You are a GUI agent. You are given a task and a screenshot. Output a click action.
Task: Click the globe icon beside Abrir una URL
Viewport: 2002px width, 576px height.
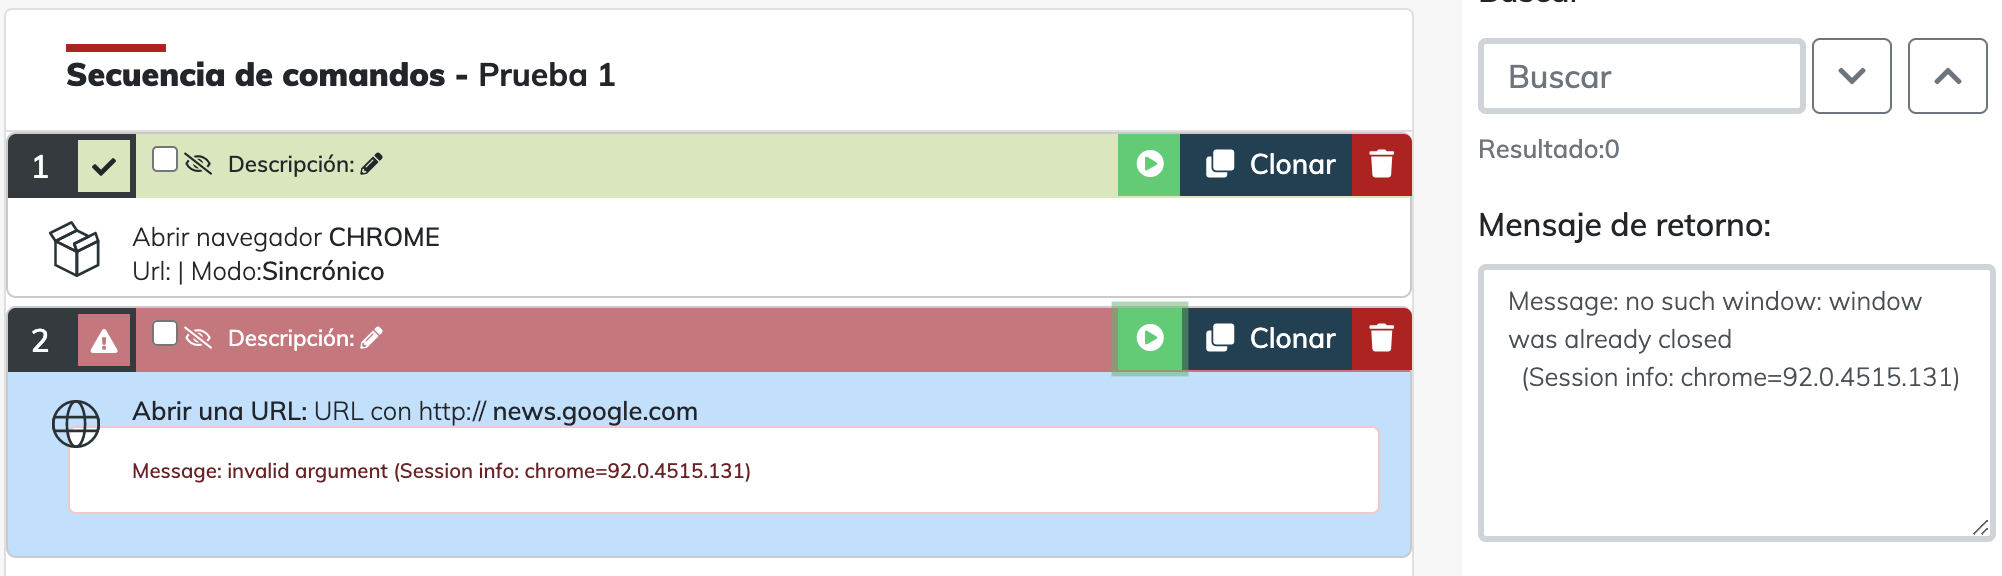point(76,424)
